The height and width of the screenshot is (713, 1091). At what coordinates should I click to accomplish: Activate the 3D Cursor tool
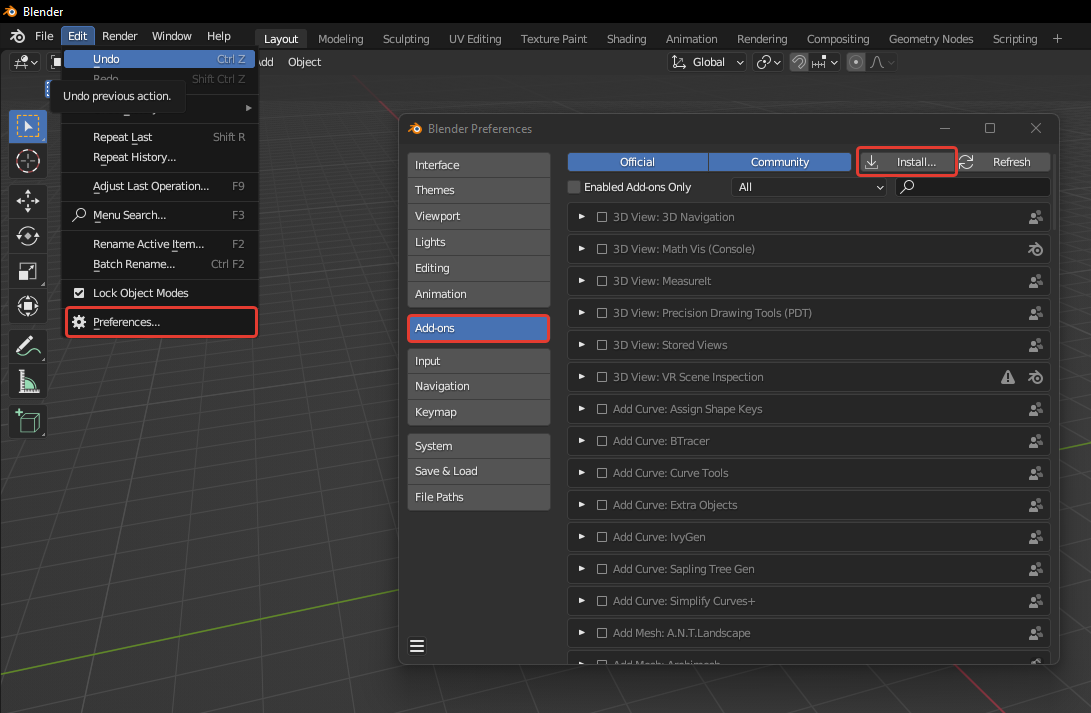28,161
